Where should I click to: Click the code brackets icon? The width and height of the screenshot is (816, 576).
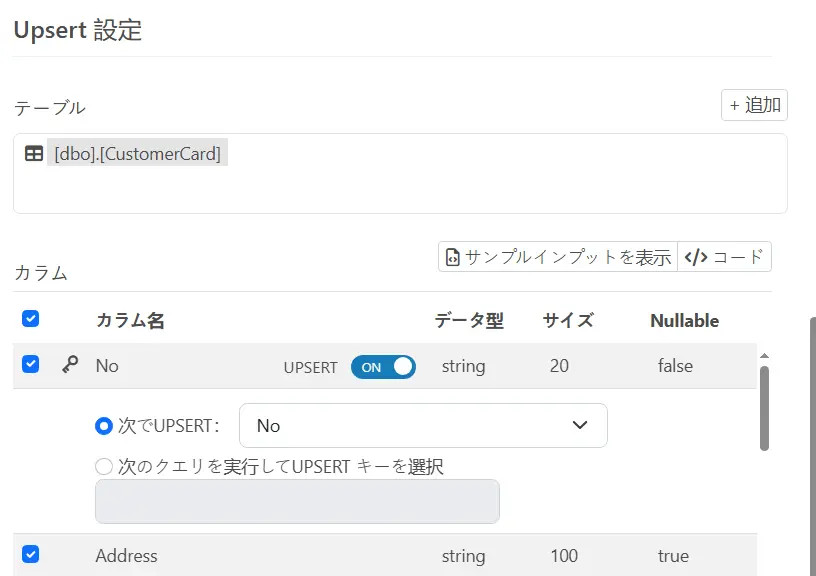click(696, 257)
